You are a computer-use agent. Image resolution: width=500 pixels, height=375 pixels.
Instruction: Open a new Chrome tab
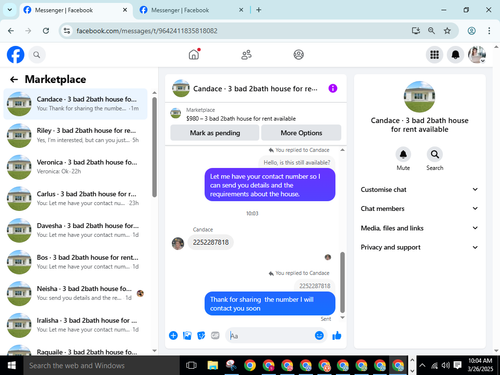click(x=259, y=10)
